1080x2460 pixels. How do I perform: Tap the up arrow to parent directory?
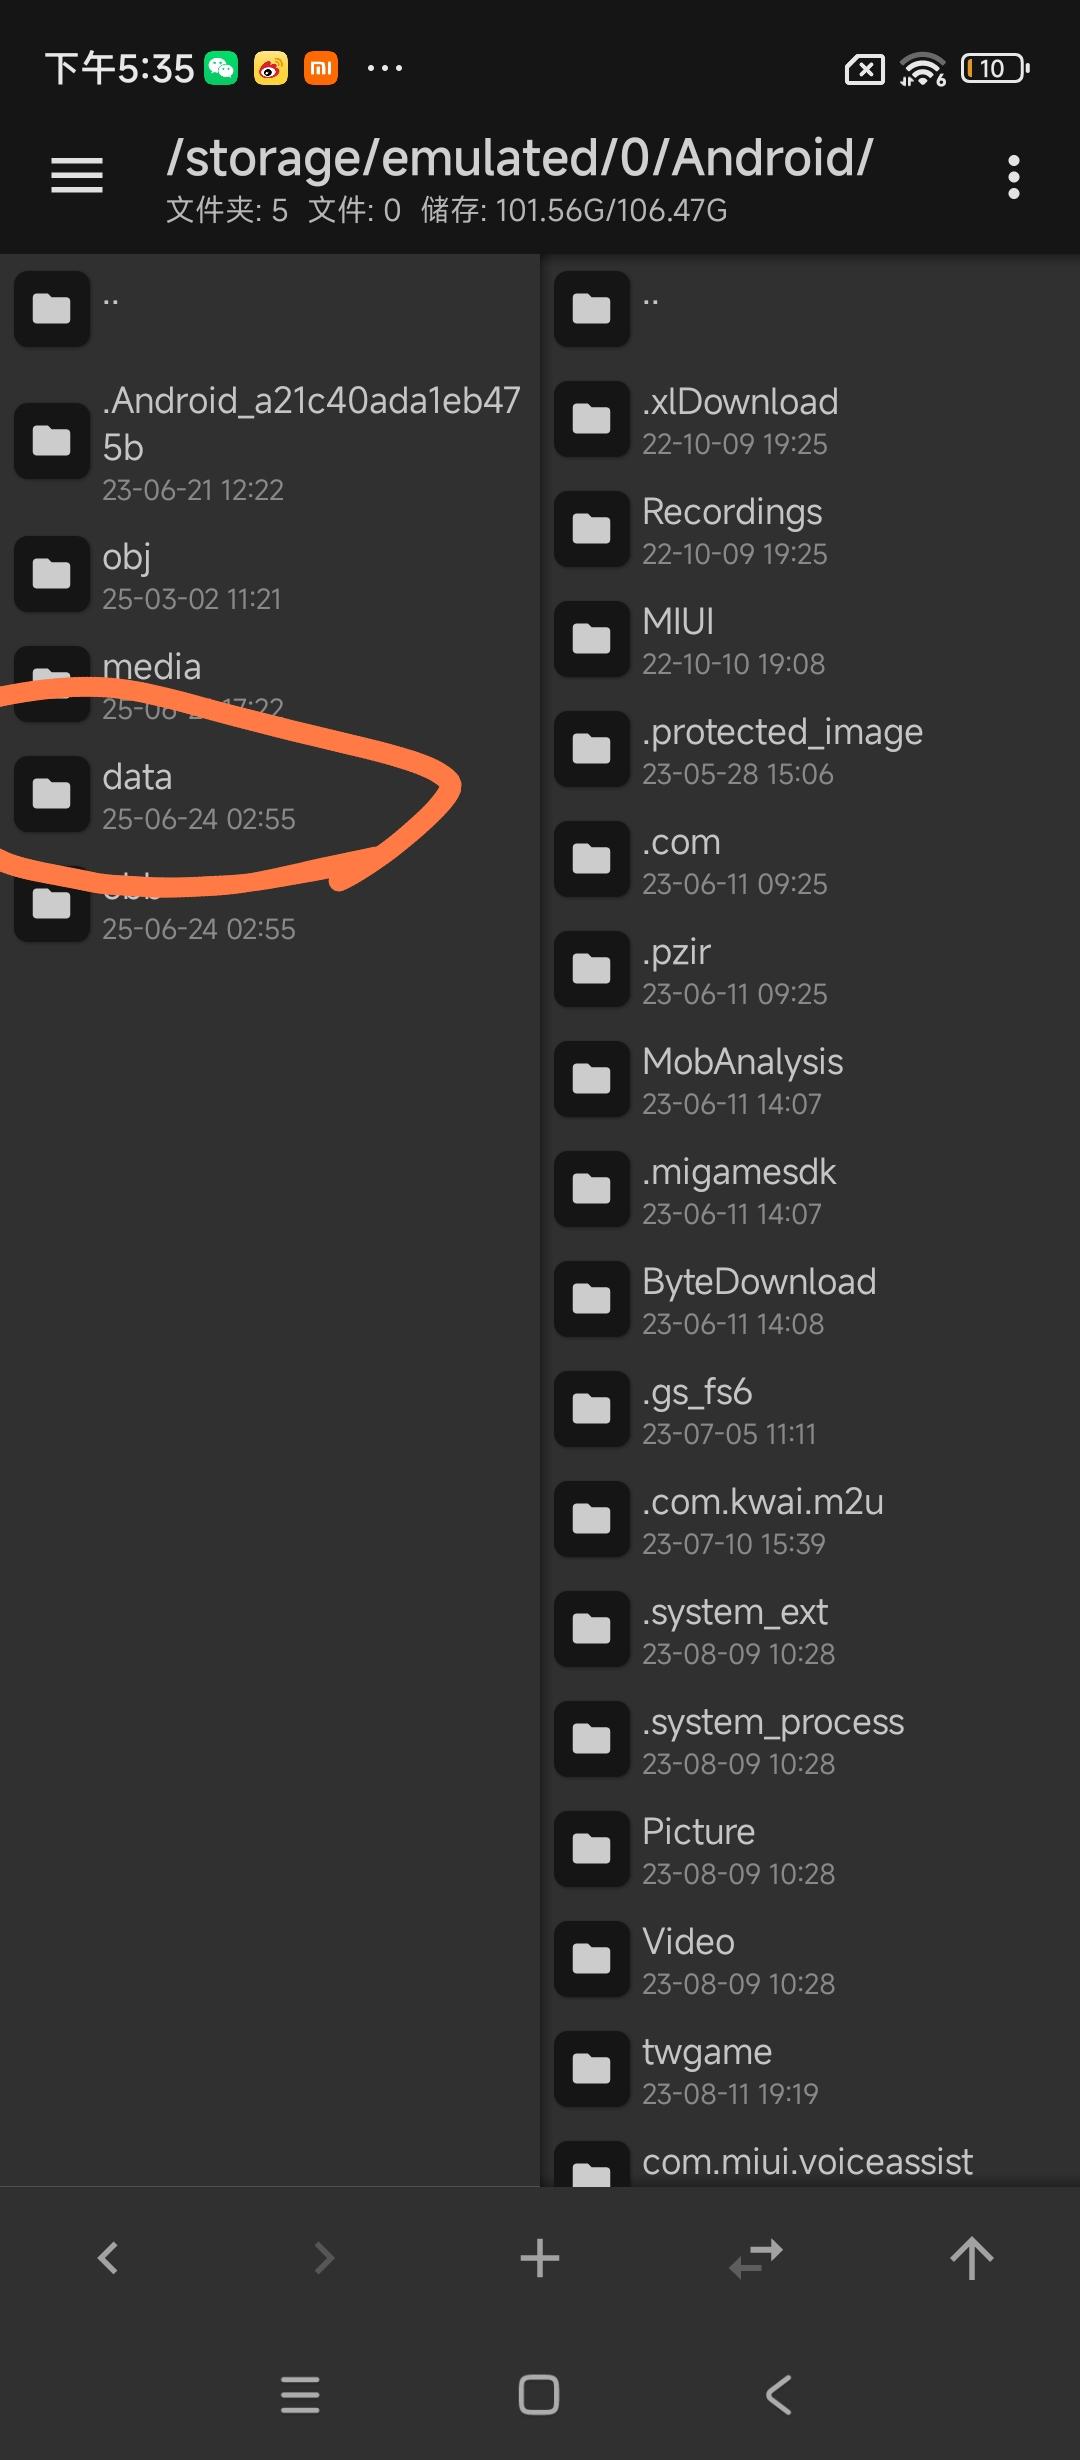click(x=972, y=2258)
